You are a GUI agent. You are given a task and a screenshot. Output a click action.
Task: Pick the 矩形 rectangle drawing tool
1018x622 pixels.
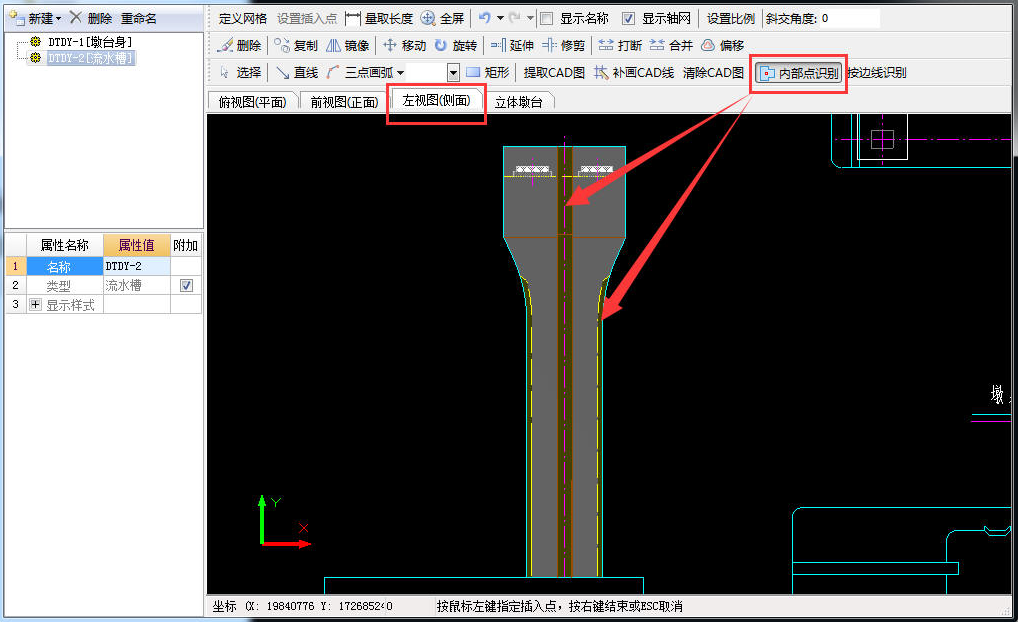(487, 73)
